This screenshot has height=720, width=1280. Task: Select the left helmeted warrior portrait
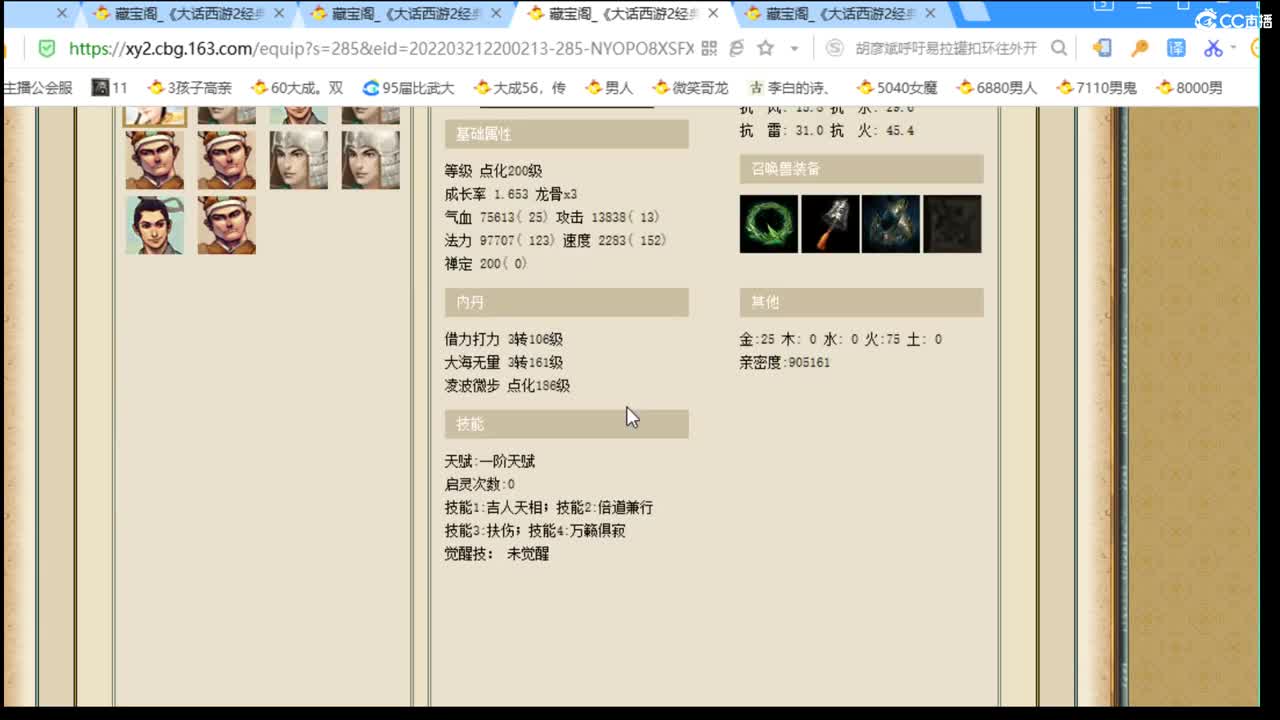pyautogui.click(x=299, y=160)
